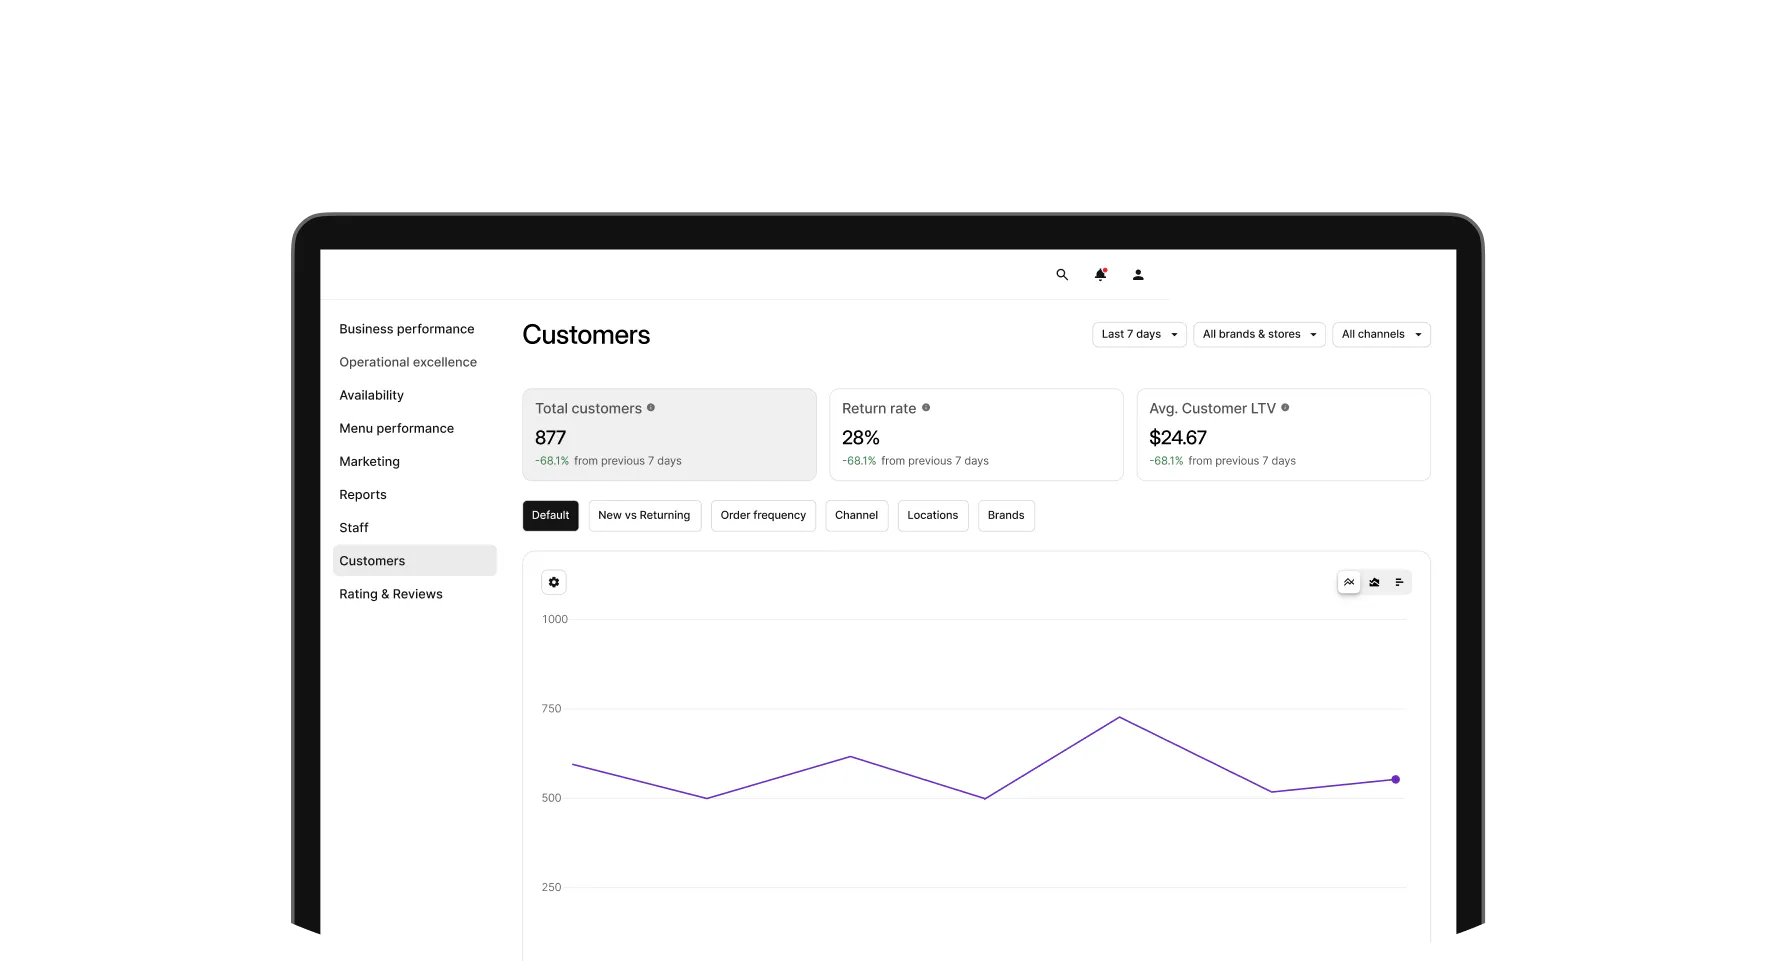
Task: Switch to area chart view
Action: [1374, 582]
